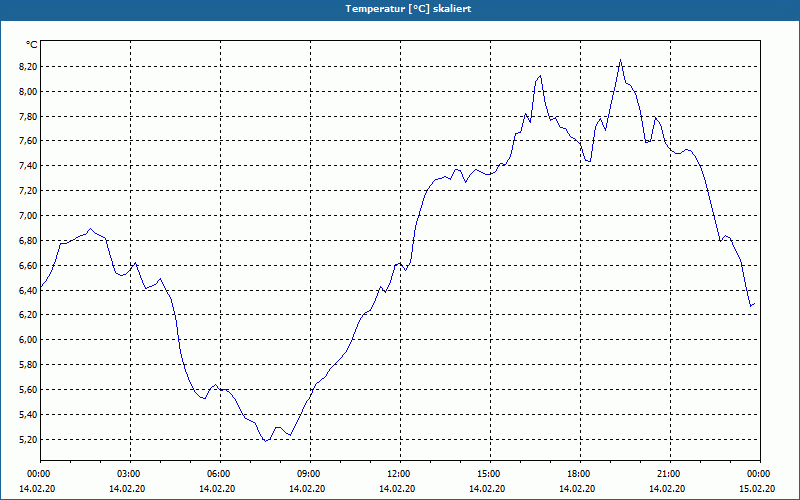Click the 6,80 y-axis value

29,241
